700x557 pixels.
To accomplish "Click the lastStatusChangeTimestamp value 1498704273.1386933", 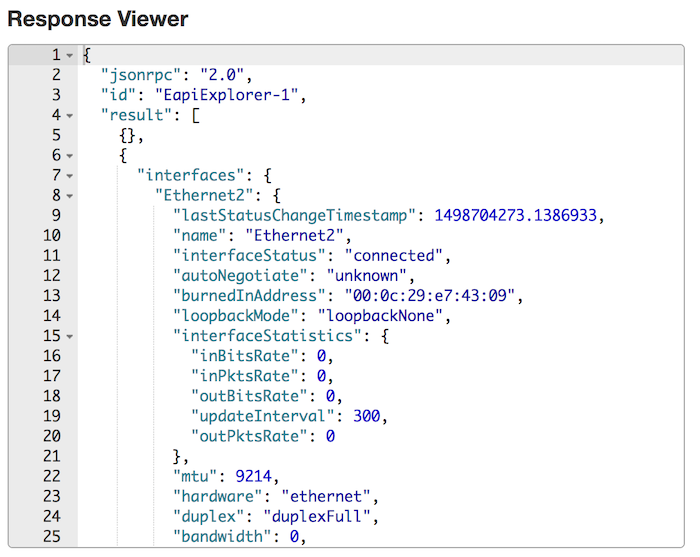I will pyautogui.click(x=520, y=216).
